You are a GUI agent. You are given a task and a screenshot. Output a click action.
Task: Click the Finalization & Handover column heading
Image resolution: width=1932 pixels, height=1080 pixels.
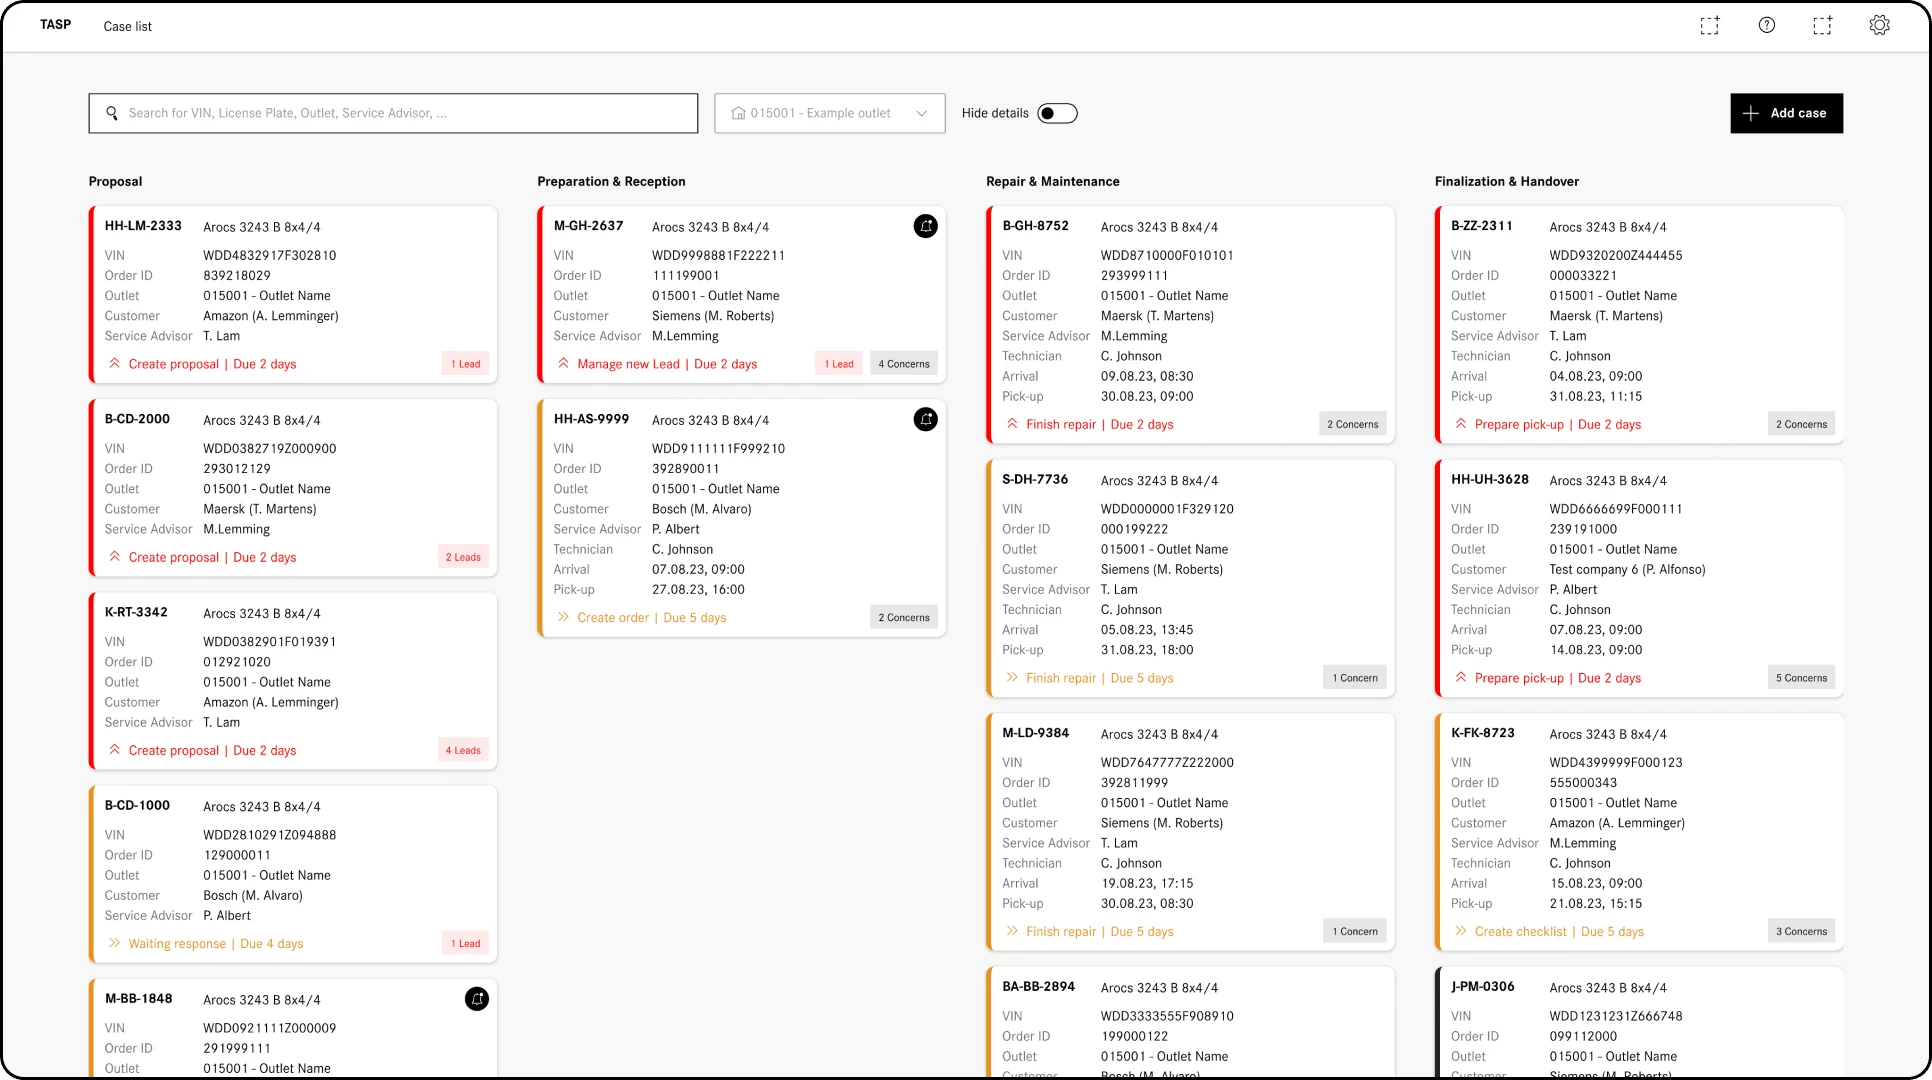click(1506, 181)
